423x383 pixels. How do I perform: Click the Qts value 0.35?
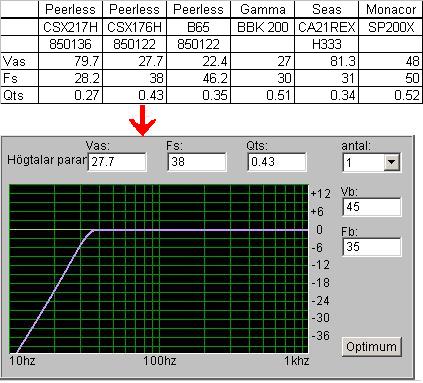(198, 95)
